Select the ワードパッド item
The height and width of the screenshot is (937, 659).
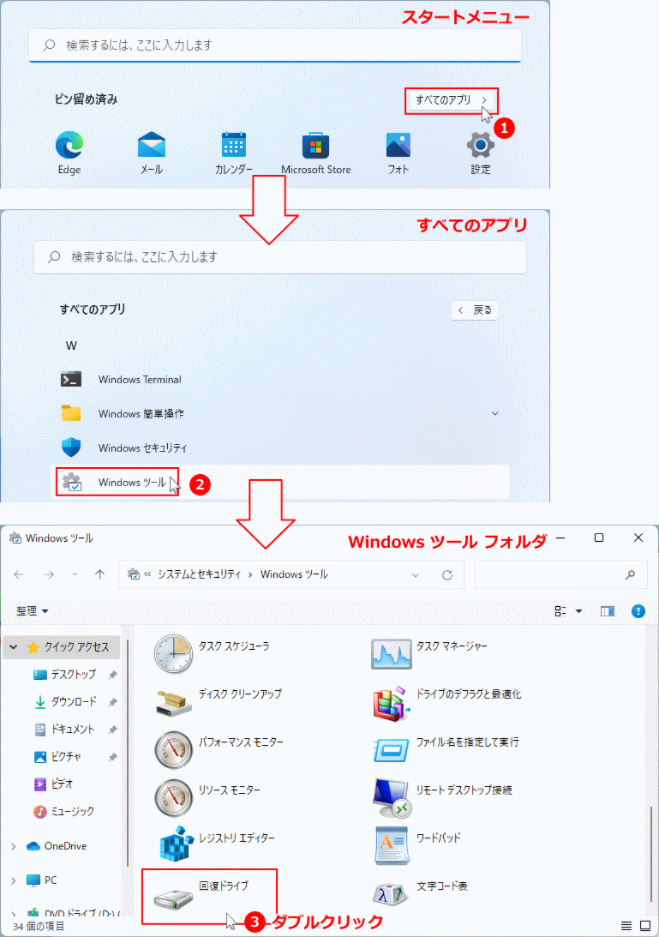(417, 845)
